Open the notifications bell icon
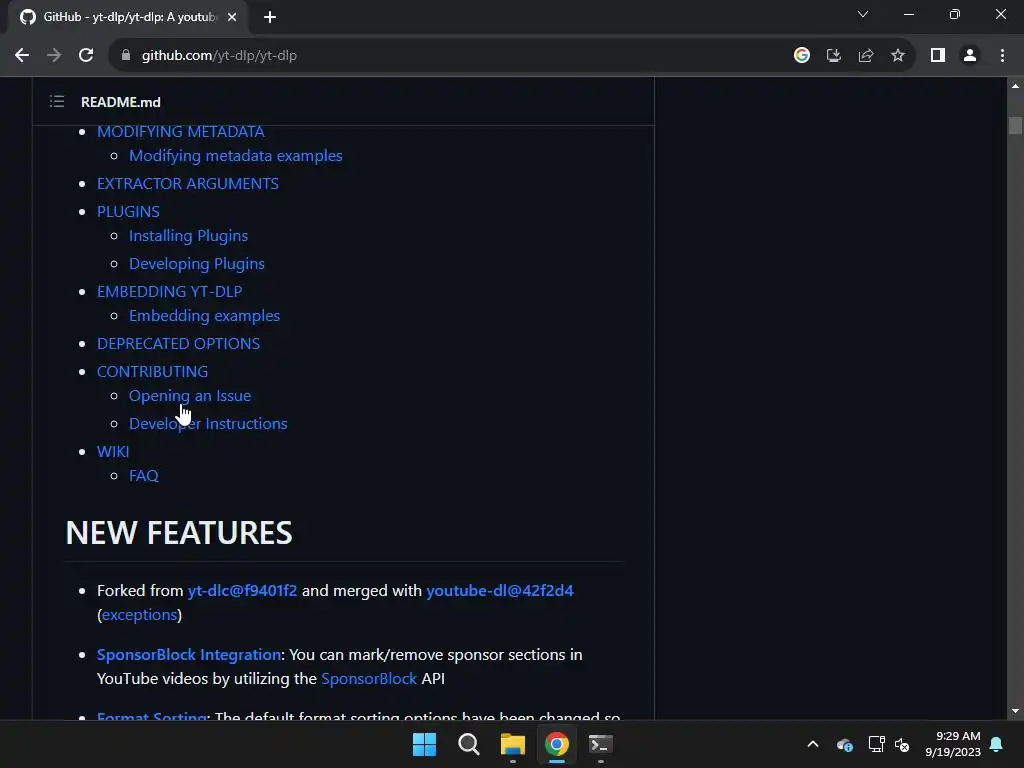 point(997,744)
